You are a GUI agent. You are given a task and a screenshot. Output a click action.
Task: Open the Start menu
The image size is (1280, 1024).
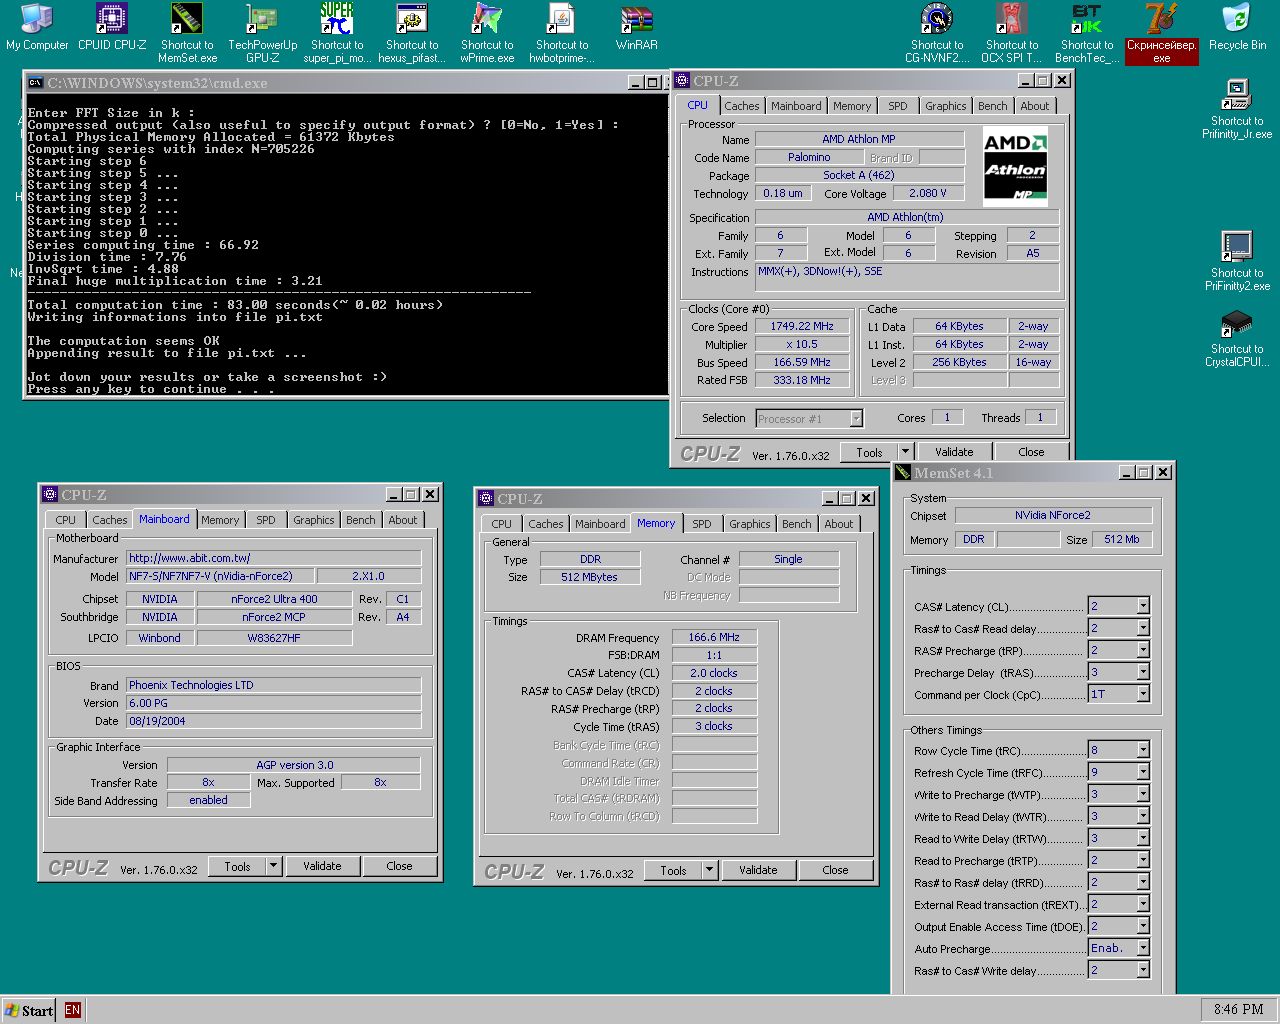[28, 1010]
